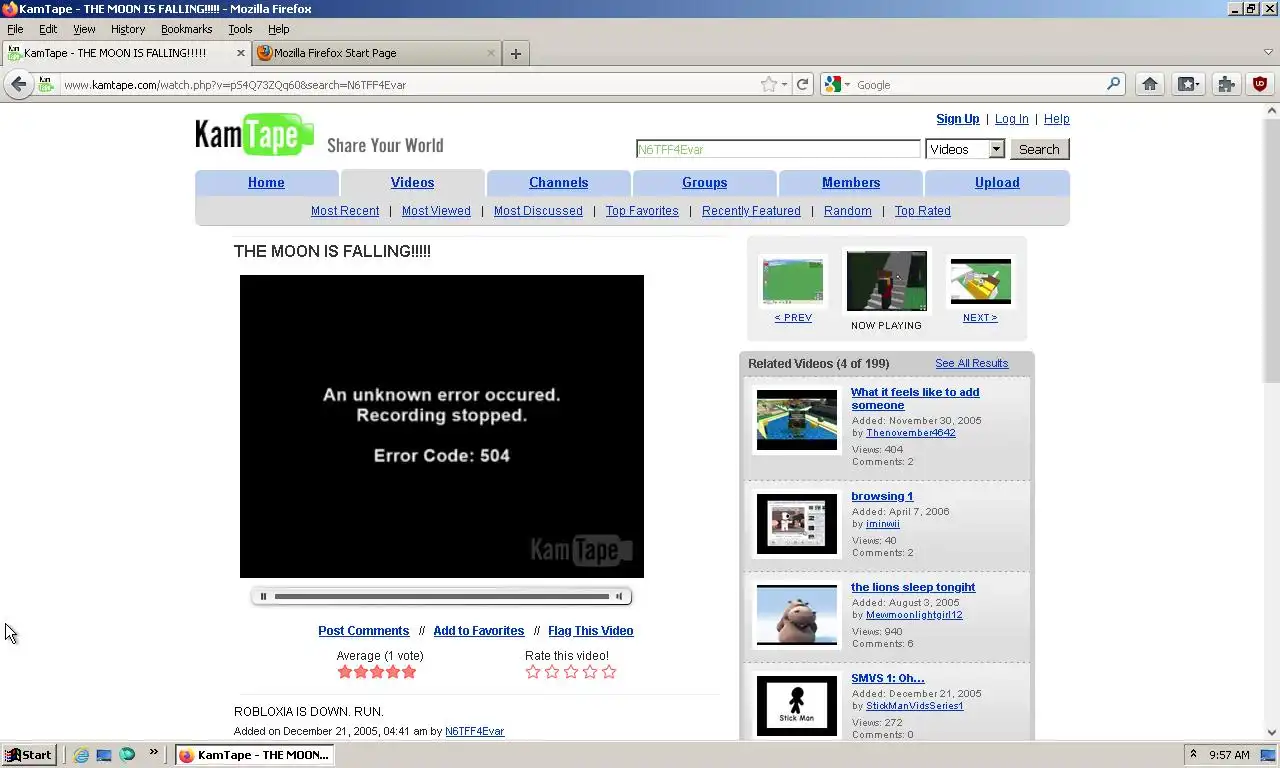The height and width of the screenshot is (768, 1280).
Task: Rate this video one star
Action: pos(533,672)
